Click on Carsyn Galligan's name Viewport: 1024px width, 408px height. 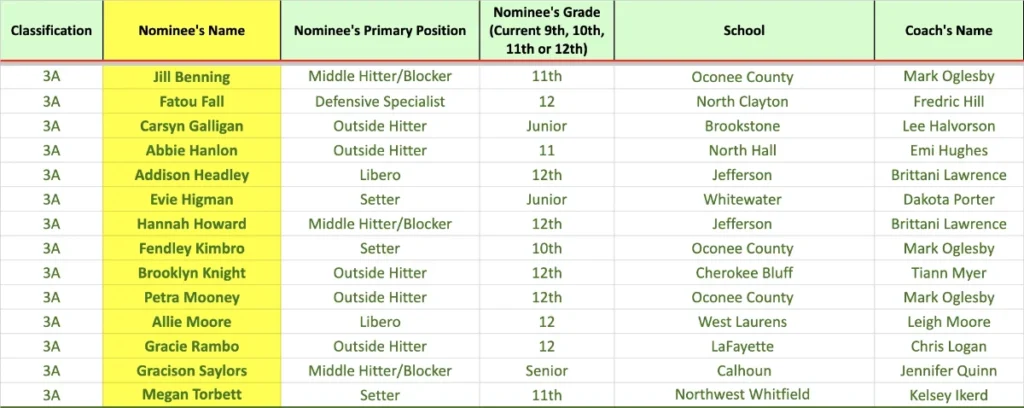tap(192, 126)
